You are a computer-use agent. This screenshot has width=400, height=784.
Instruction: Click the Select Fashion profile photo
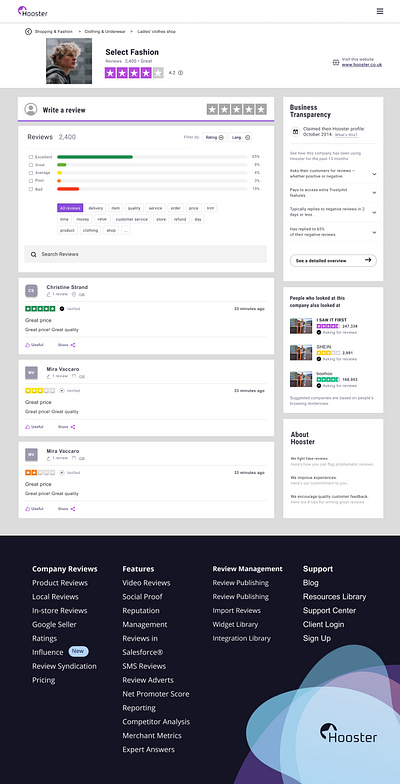[69, 61]
